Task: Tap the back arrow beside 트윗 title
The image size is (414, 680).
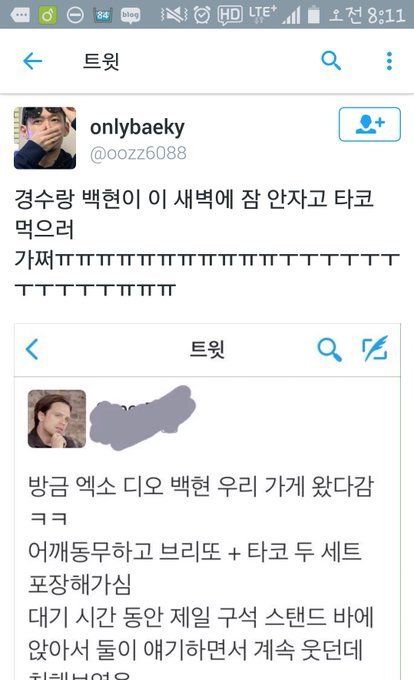Action: (33, 61)
